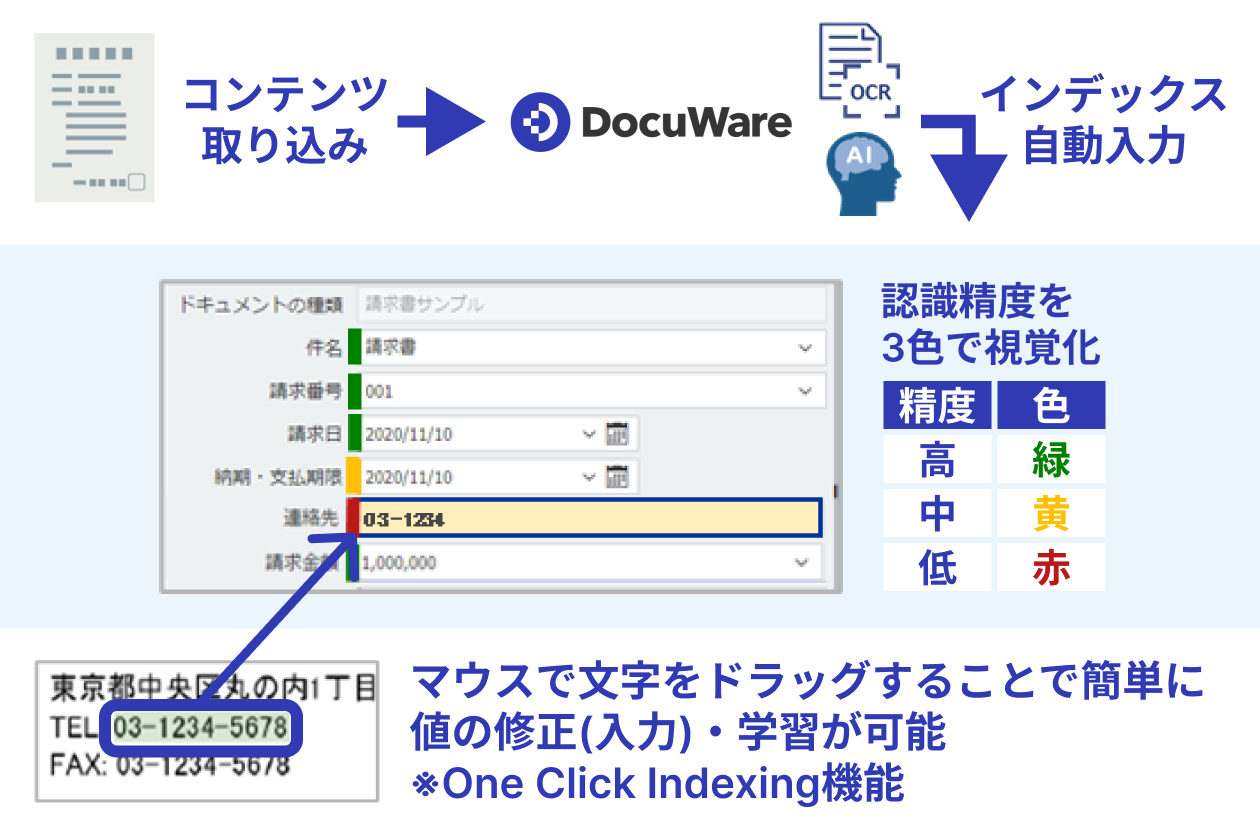Expand the 請求番号 dropdown

pyautogui.click(x=806, y=391)
